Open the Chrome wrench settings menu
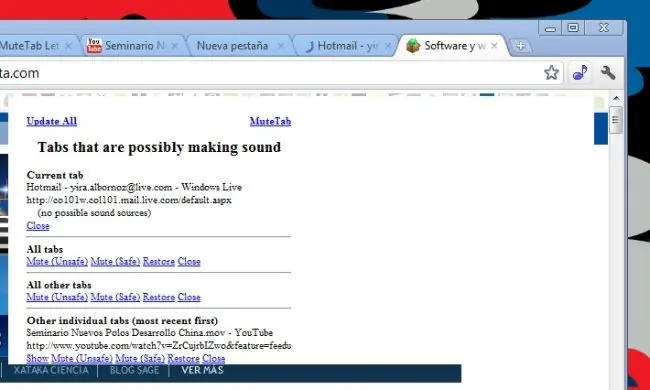The image size is (650, 390). (x=608, y=73)
